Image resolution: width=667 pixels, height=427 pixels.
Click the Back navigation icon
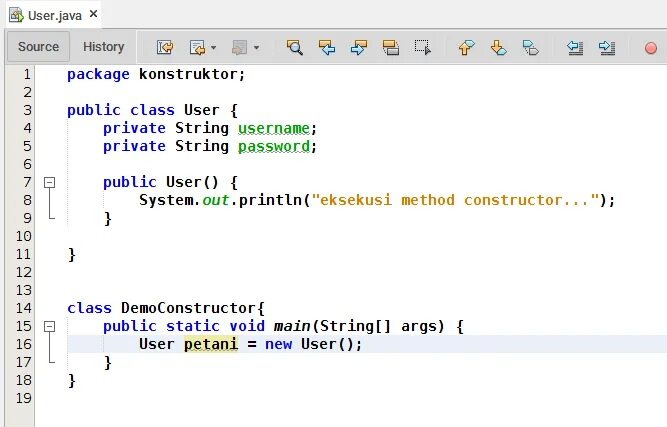pyautogui.click(x=197, y=47)
